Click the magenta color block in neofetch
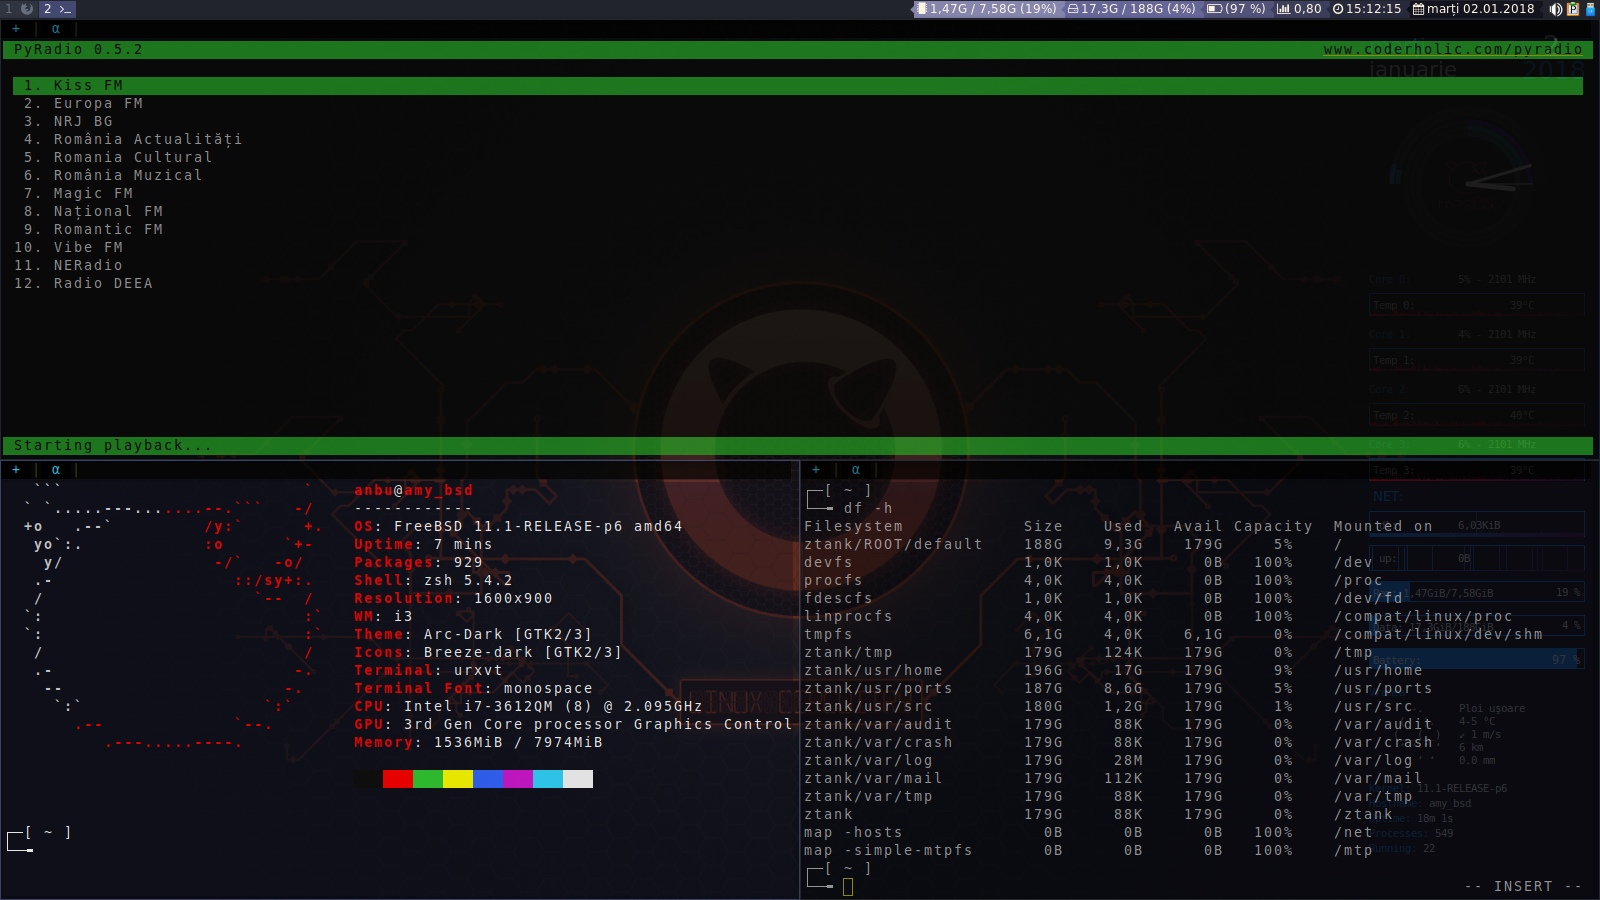The width and height of the screenshot is (1600, 900). coord(518,779)
